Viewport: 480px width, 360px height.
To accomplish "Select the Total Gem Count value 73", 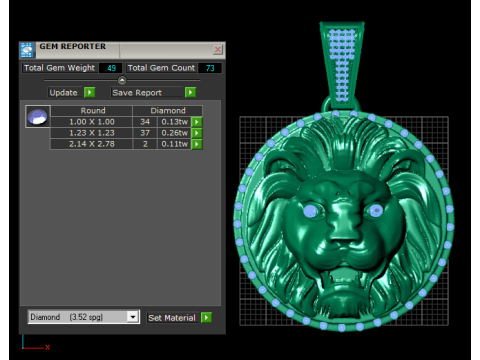I will click(210, 68).
